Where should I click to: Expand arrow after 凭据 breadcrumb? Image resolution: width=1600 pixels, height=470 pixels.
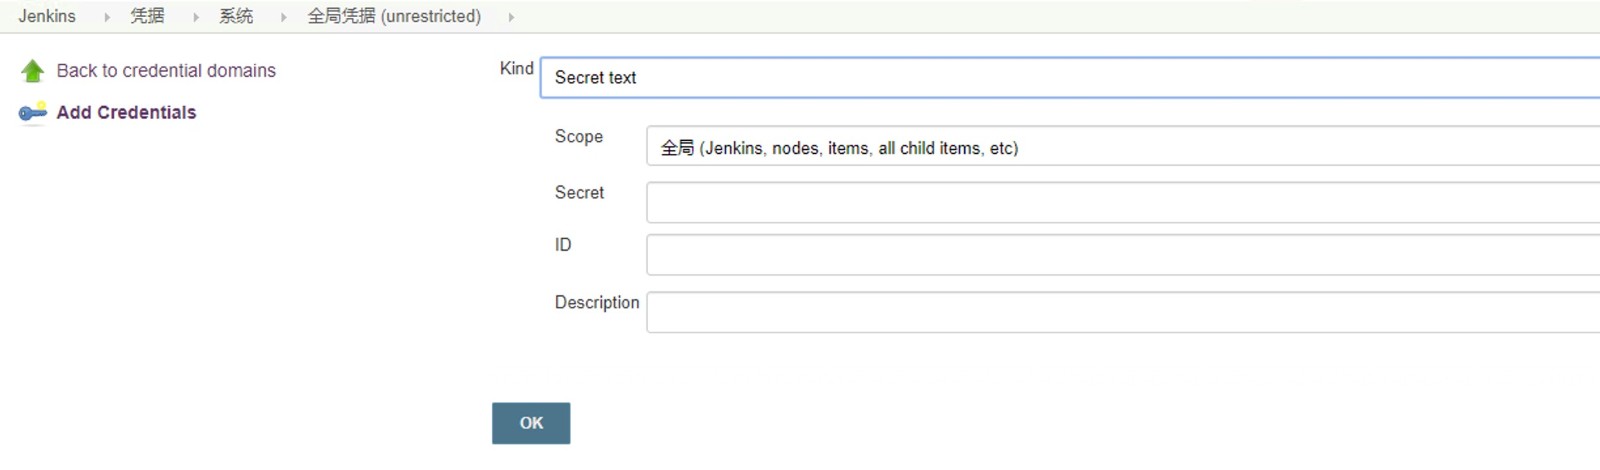click(196, 17)
